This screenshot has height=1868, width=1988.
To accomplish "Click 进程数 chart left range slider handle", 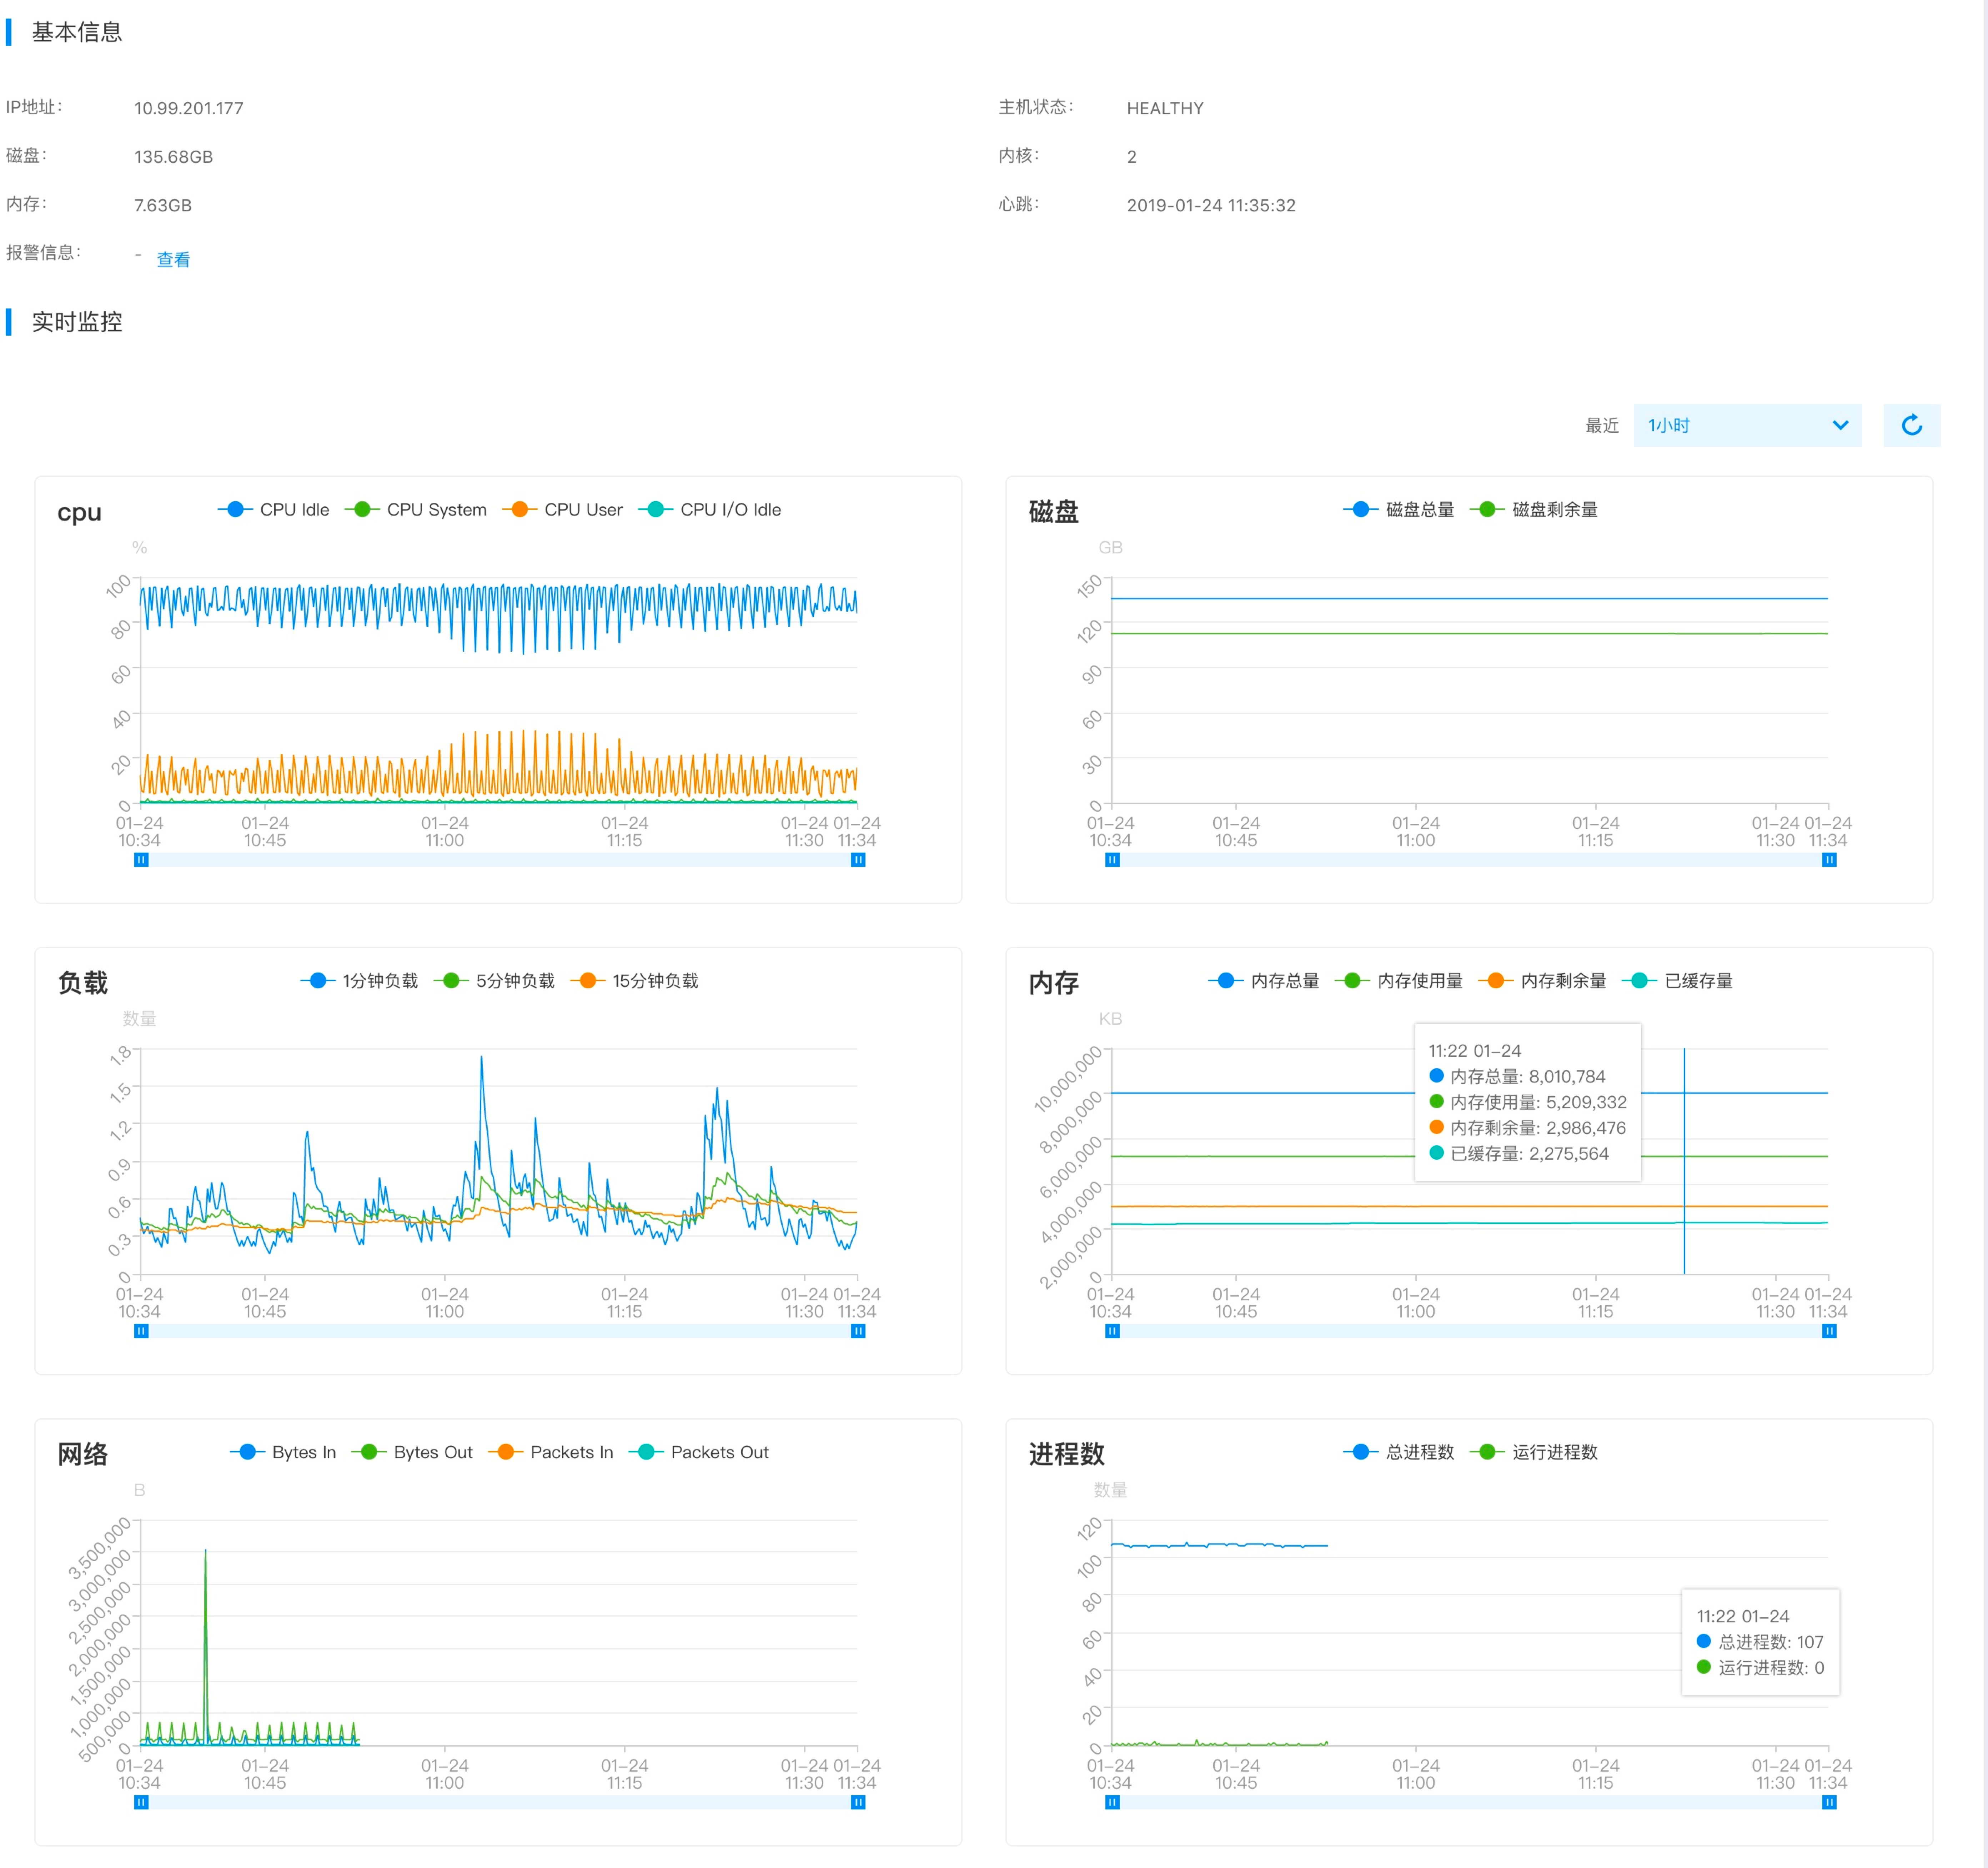I will 1112,1802.
